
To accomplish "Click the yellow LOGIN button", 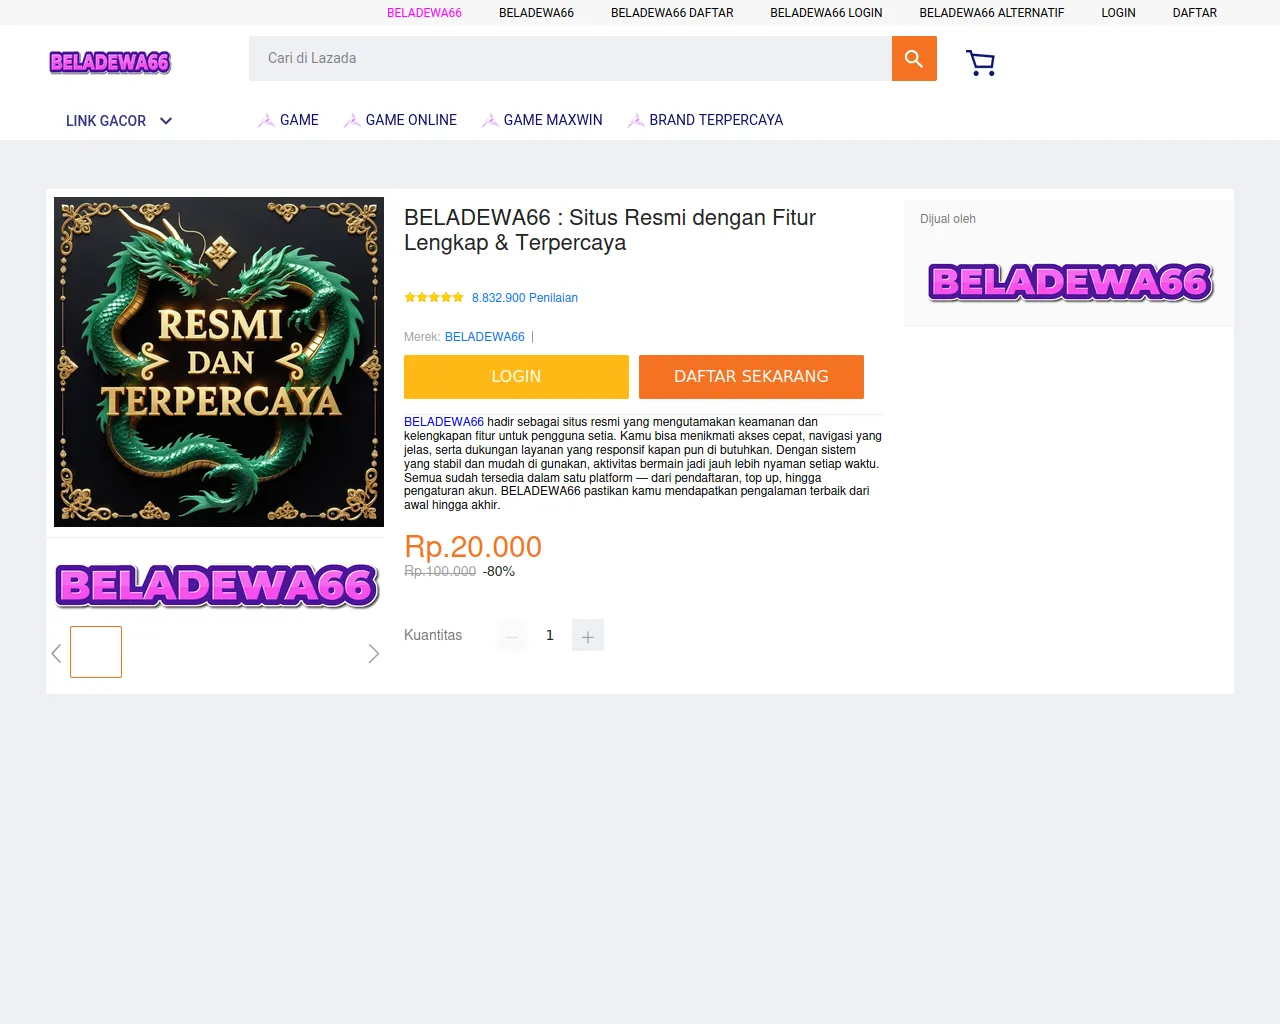I will (516, 377).
